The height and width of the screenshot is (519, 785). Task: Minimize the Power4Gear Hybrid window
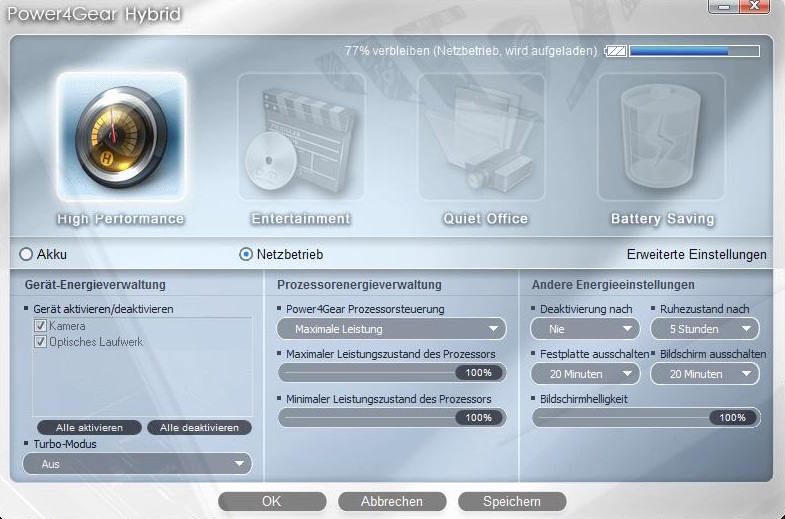tap(723, 7)
